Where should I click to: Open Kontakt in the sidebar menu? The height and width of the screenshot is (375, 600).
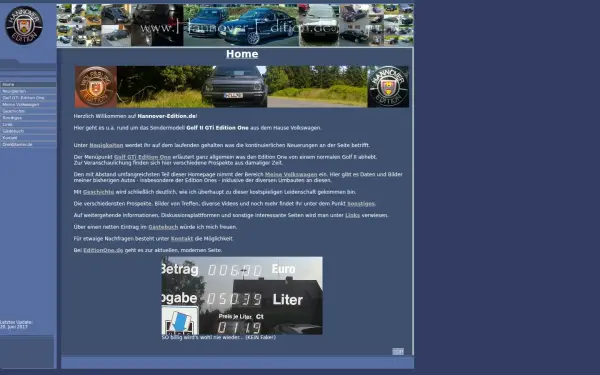[x=28, y=138]
